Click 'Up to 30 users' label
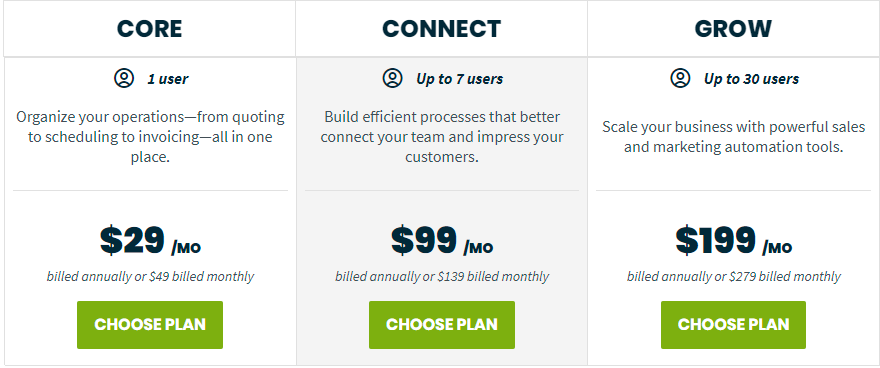 click(751, 79)
